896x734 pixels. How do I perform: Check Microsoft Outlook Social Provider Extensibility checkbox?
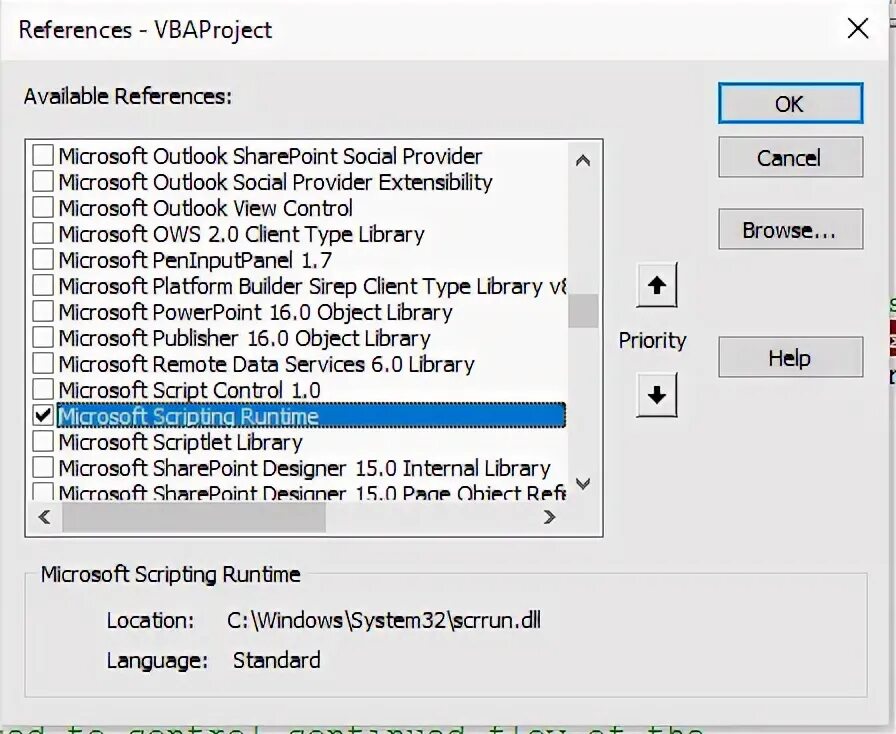pyautogui.click(x=43, y=181)
